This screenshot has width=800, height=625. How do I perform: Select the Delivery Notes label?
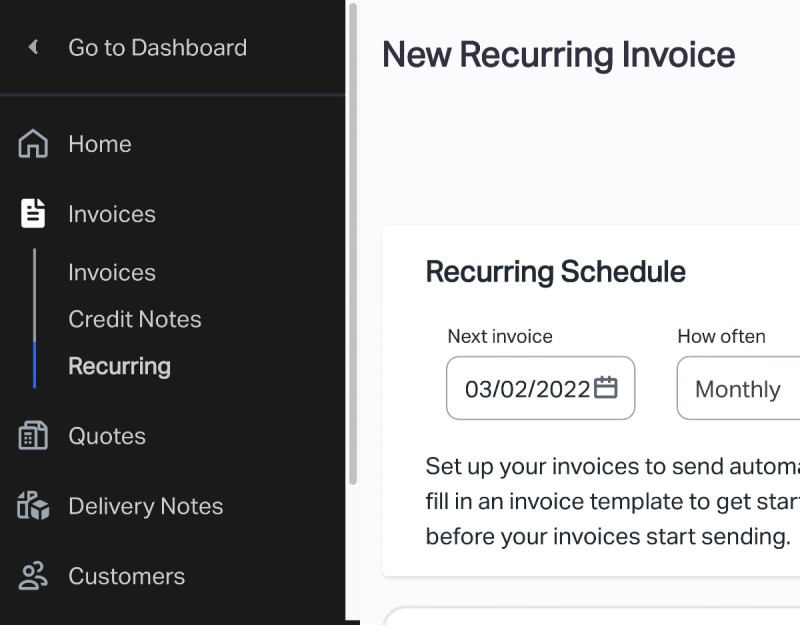[145, 506]
